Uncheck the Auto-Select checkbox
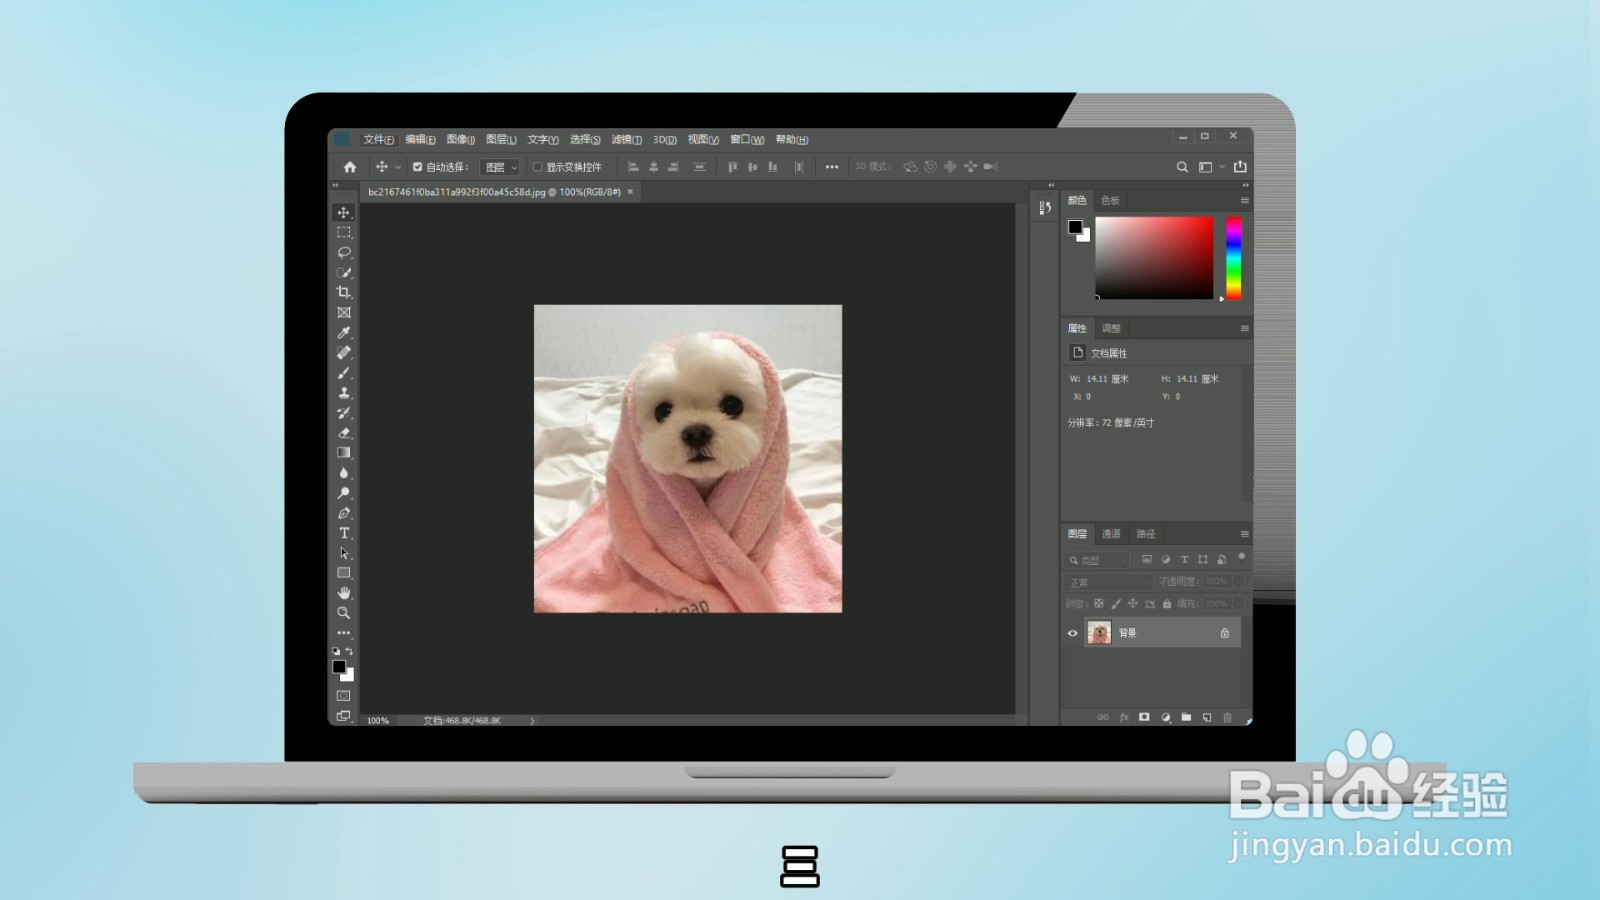1600x900 pixels. [418, 167]
